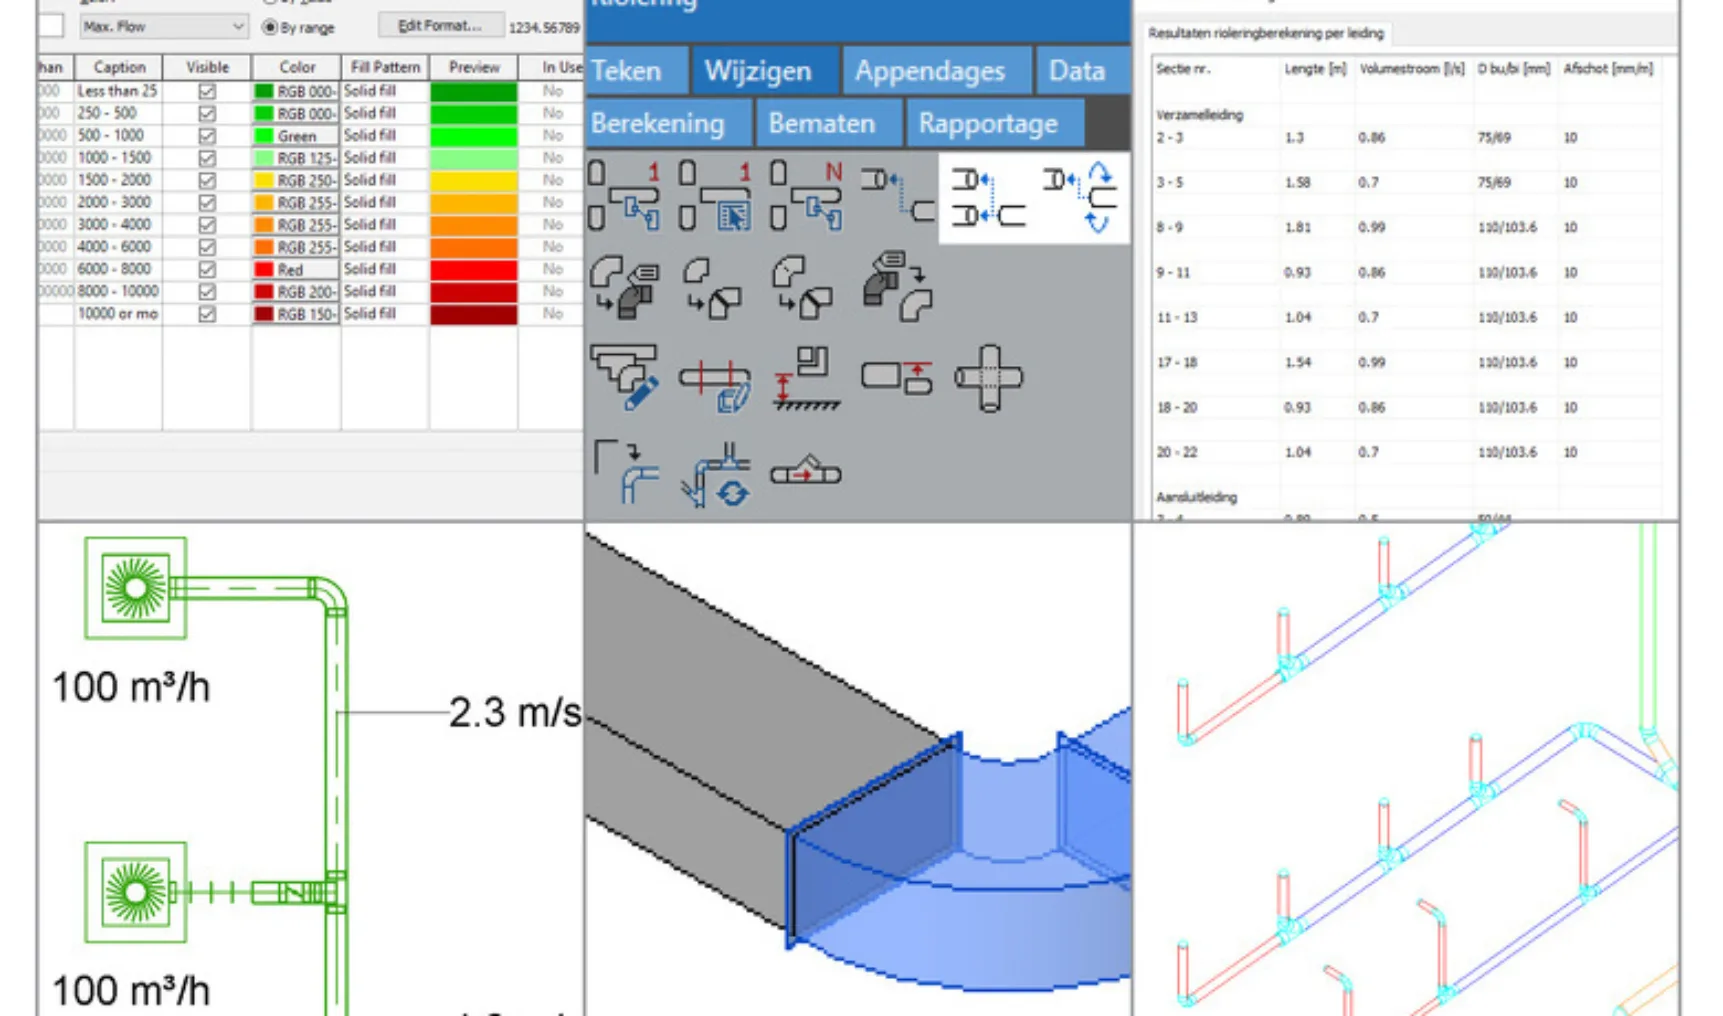Click the refresh pipe connection icon with blue arrows
This screenshot has width=1723, height=1016.
716,475
